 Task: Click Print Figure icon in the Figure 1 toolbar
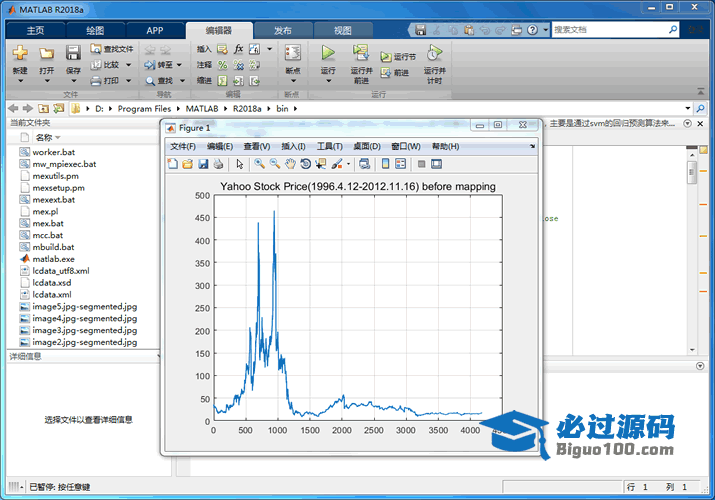[x=218, y=164]
